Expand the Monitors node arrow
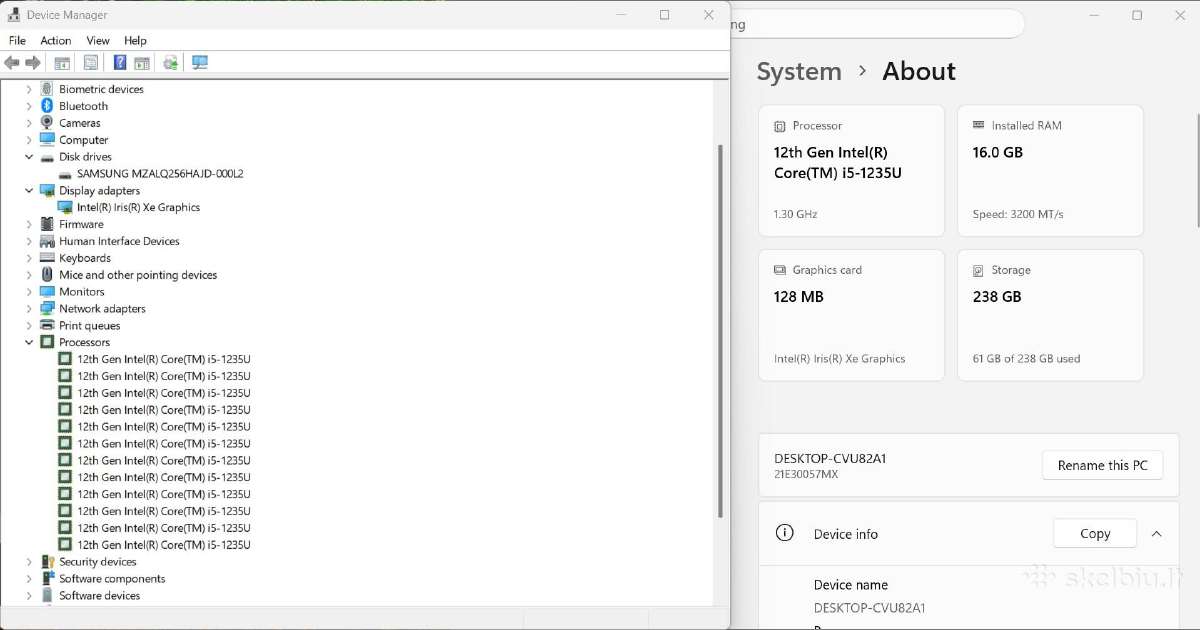Image resolution: width=1200 pixels, height=630 pixels. pyautogui.click(x=29, y=292)
